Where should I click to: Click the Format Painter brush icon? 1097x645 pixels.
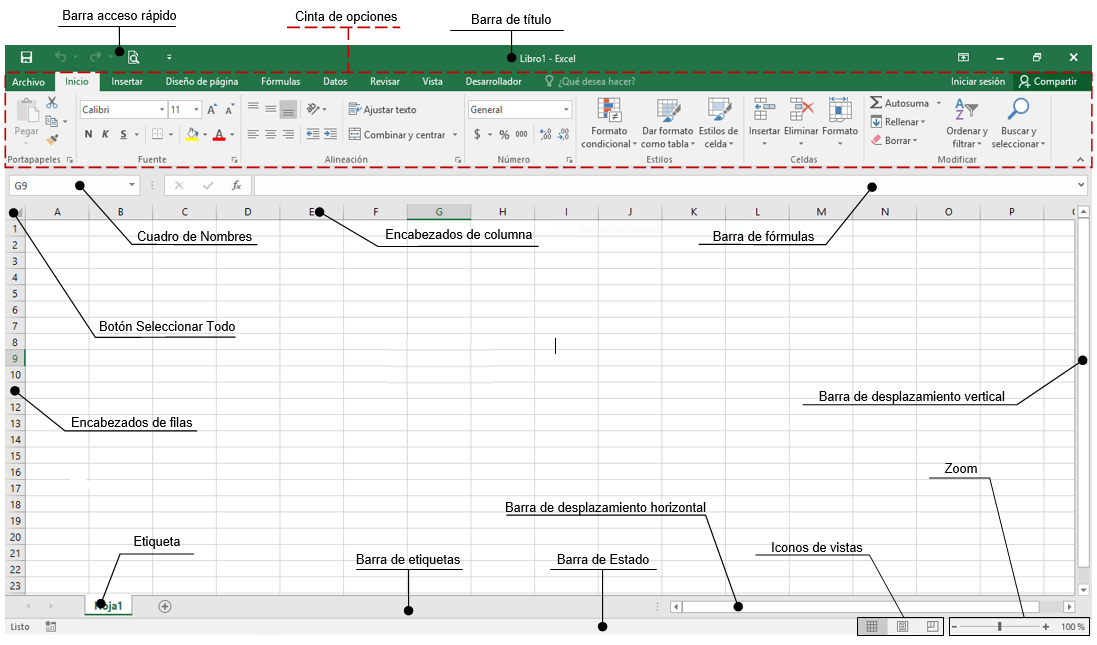tap(52, 140)
